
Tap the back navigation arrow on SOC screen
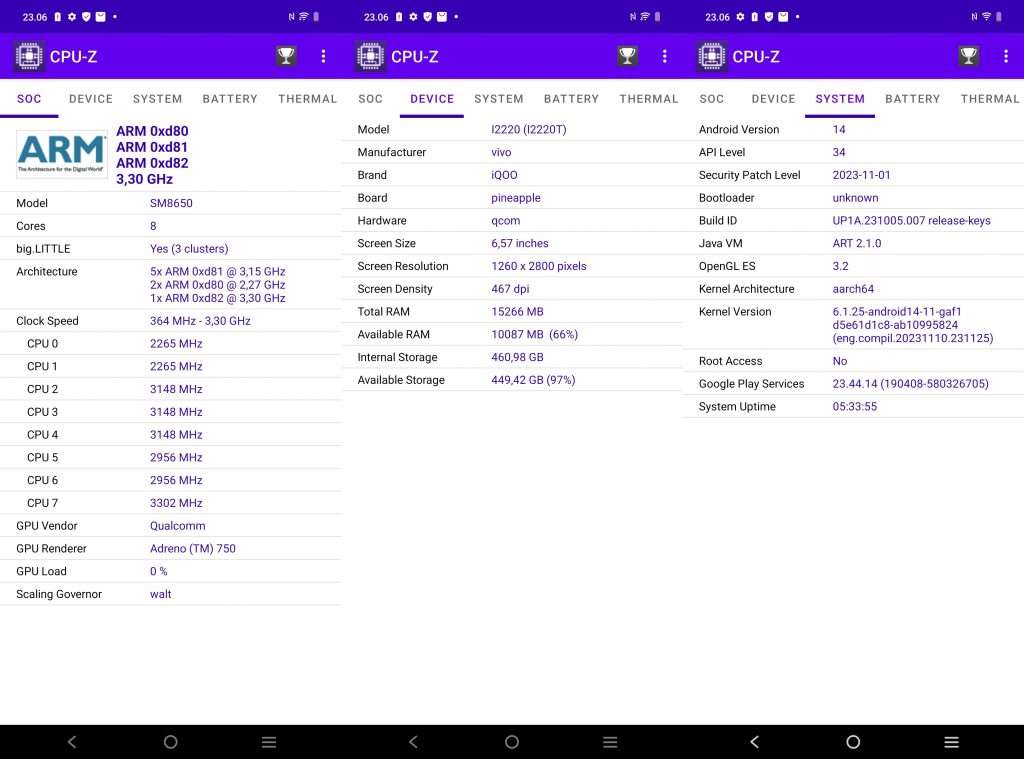[x=72, y=741]
